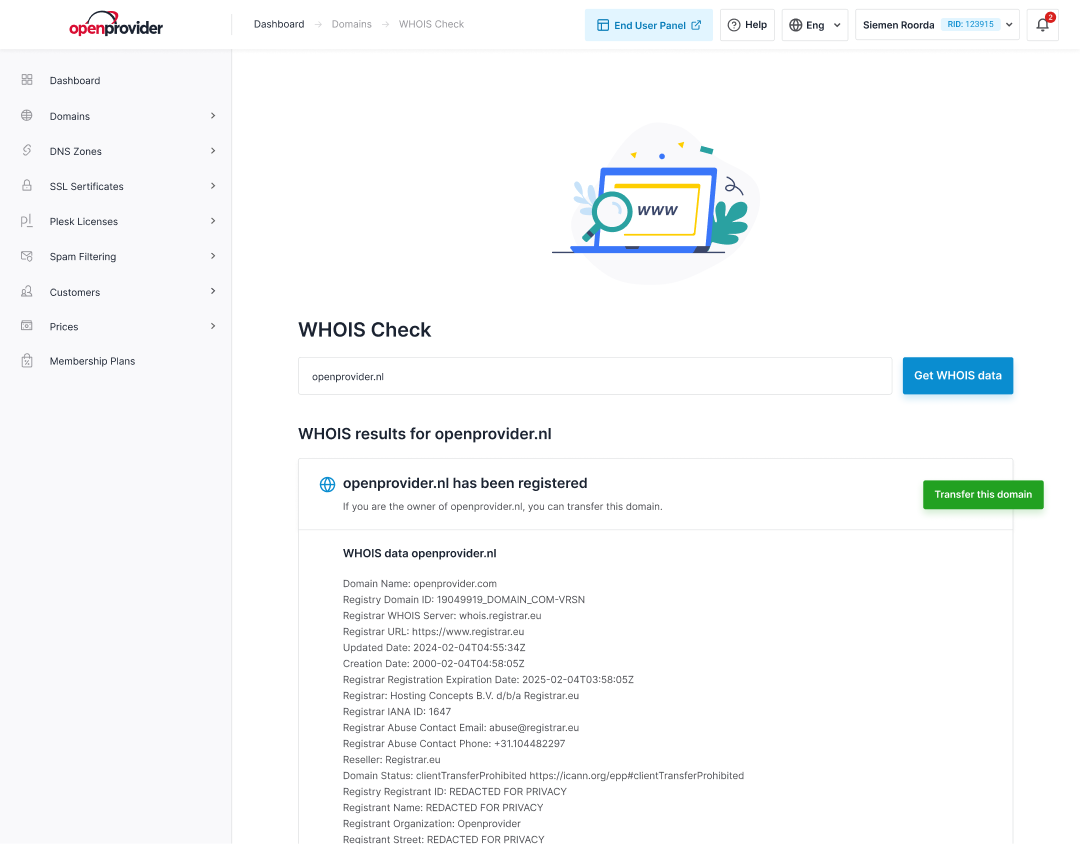The image size is (1080, 844).
Task: Click the DNS Zones icon in sidebar
Action: point(27,150)
